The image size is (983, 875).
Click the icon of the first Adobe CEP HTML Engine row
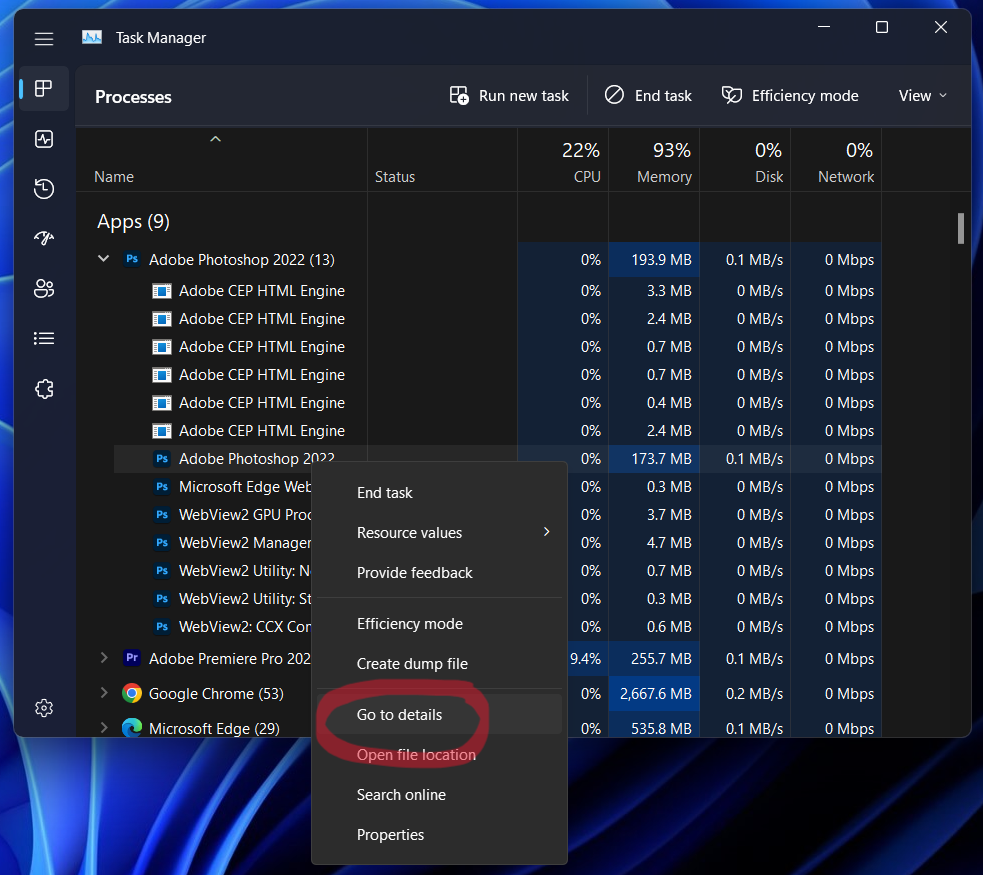click(x=162, y=291)
